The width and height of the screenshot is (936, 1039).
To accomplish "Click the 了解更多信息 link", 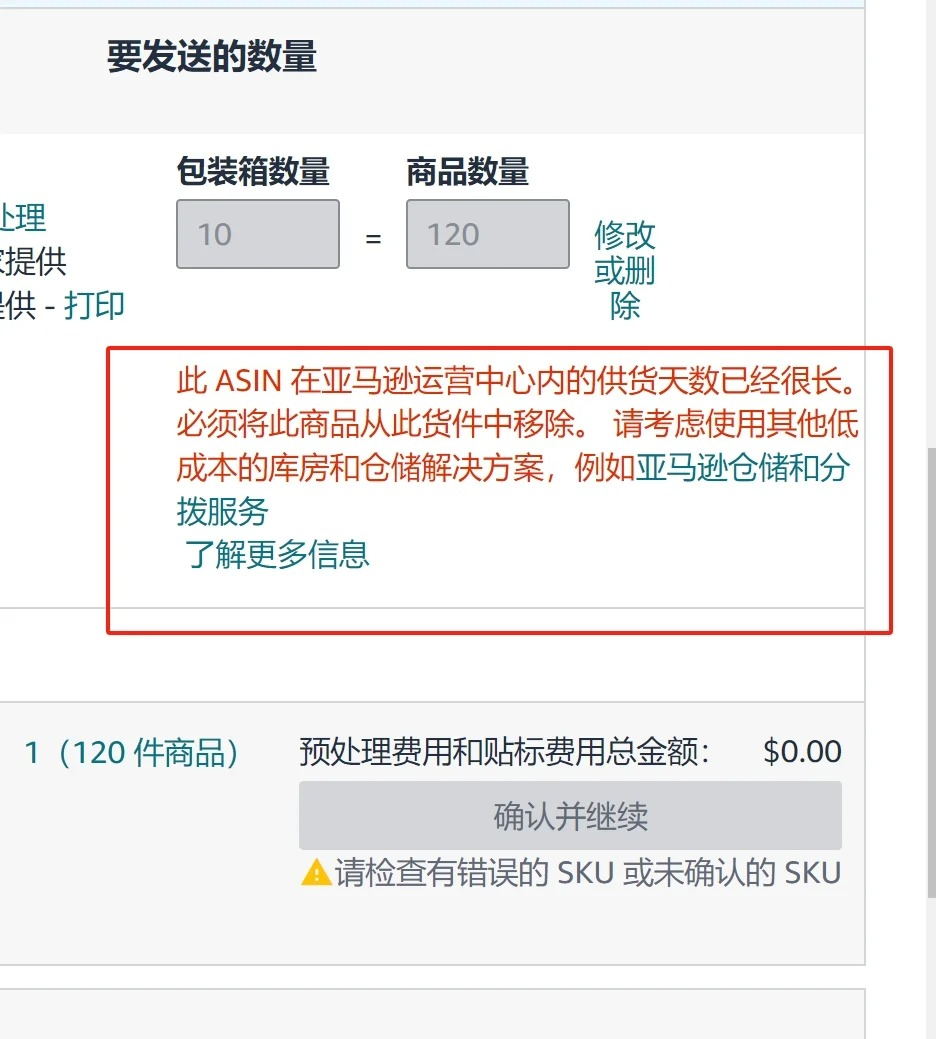I will (277, 554).
